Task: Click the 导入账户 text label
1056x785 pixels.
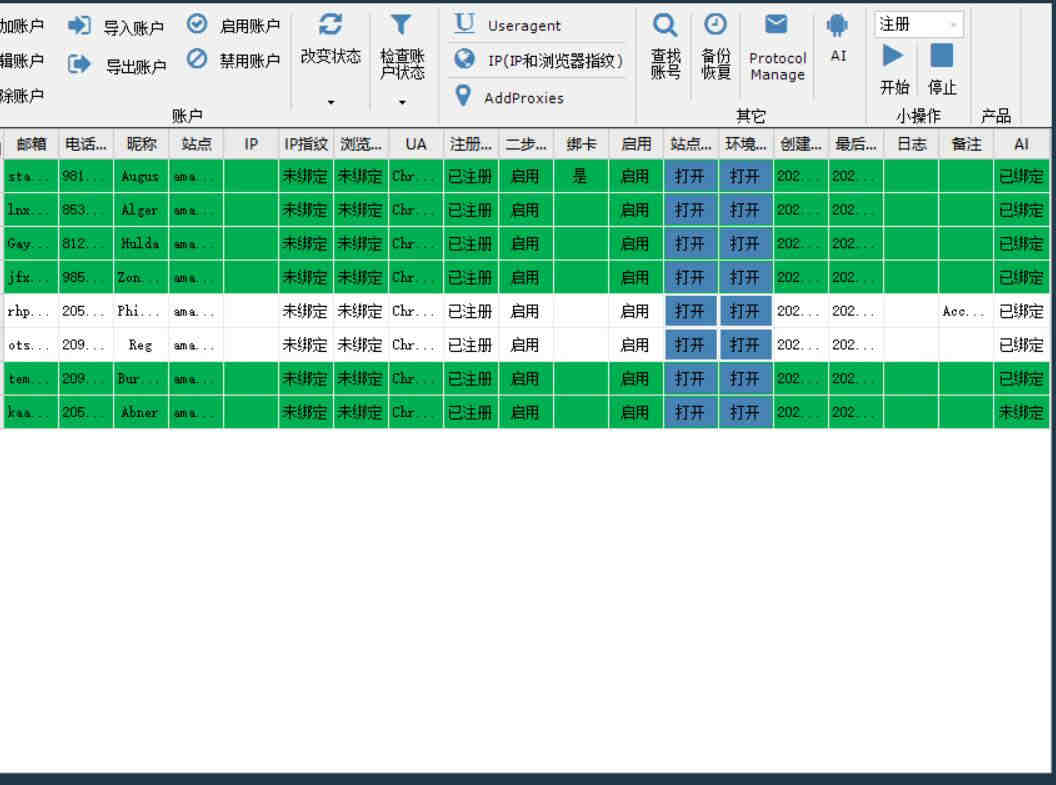Action: [133, 28]
